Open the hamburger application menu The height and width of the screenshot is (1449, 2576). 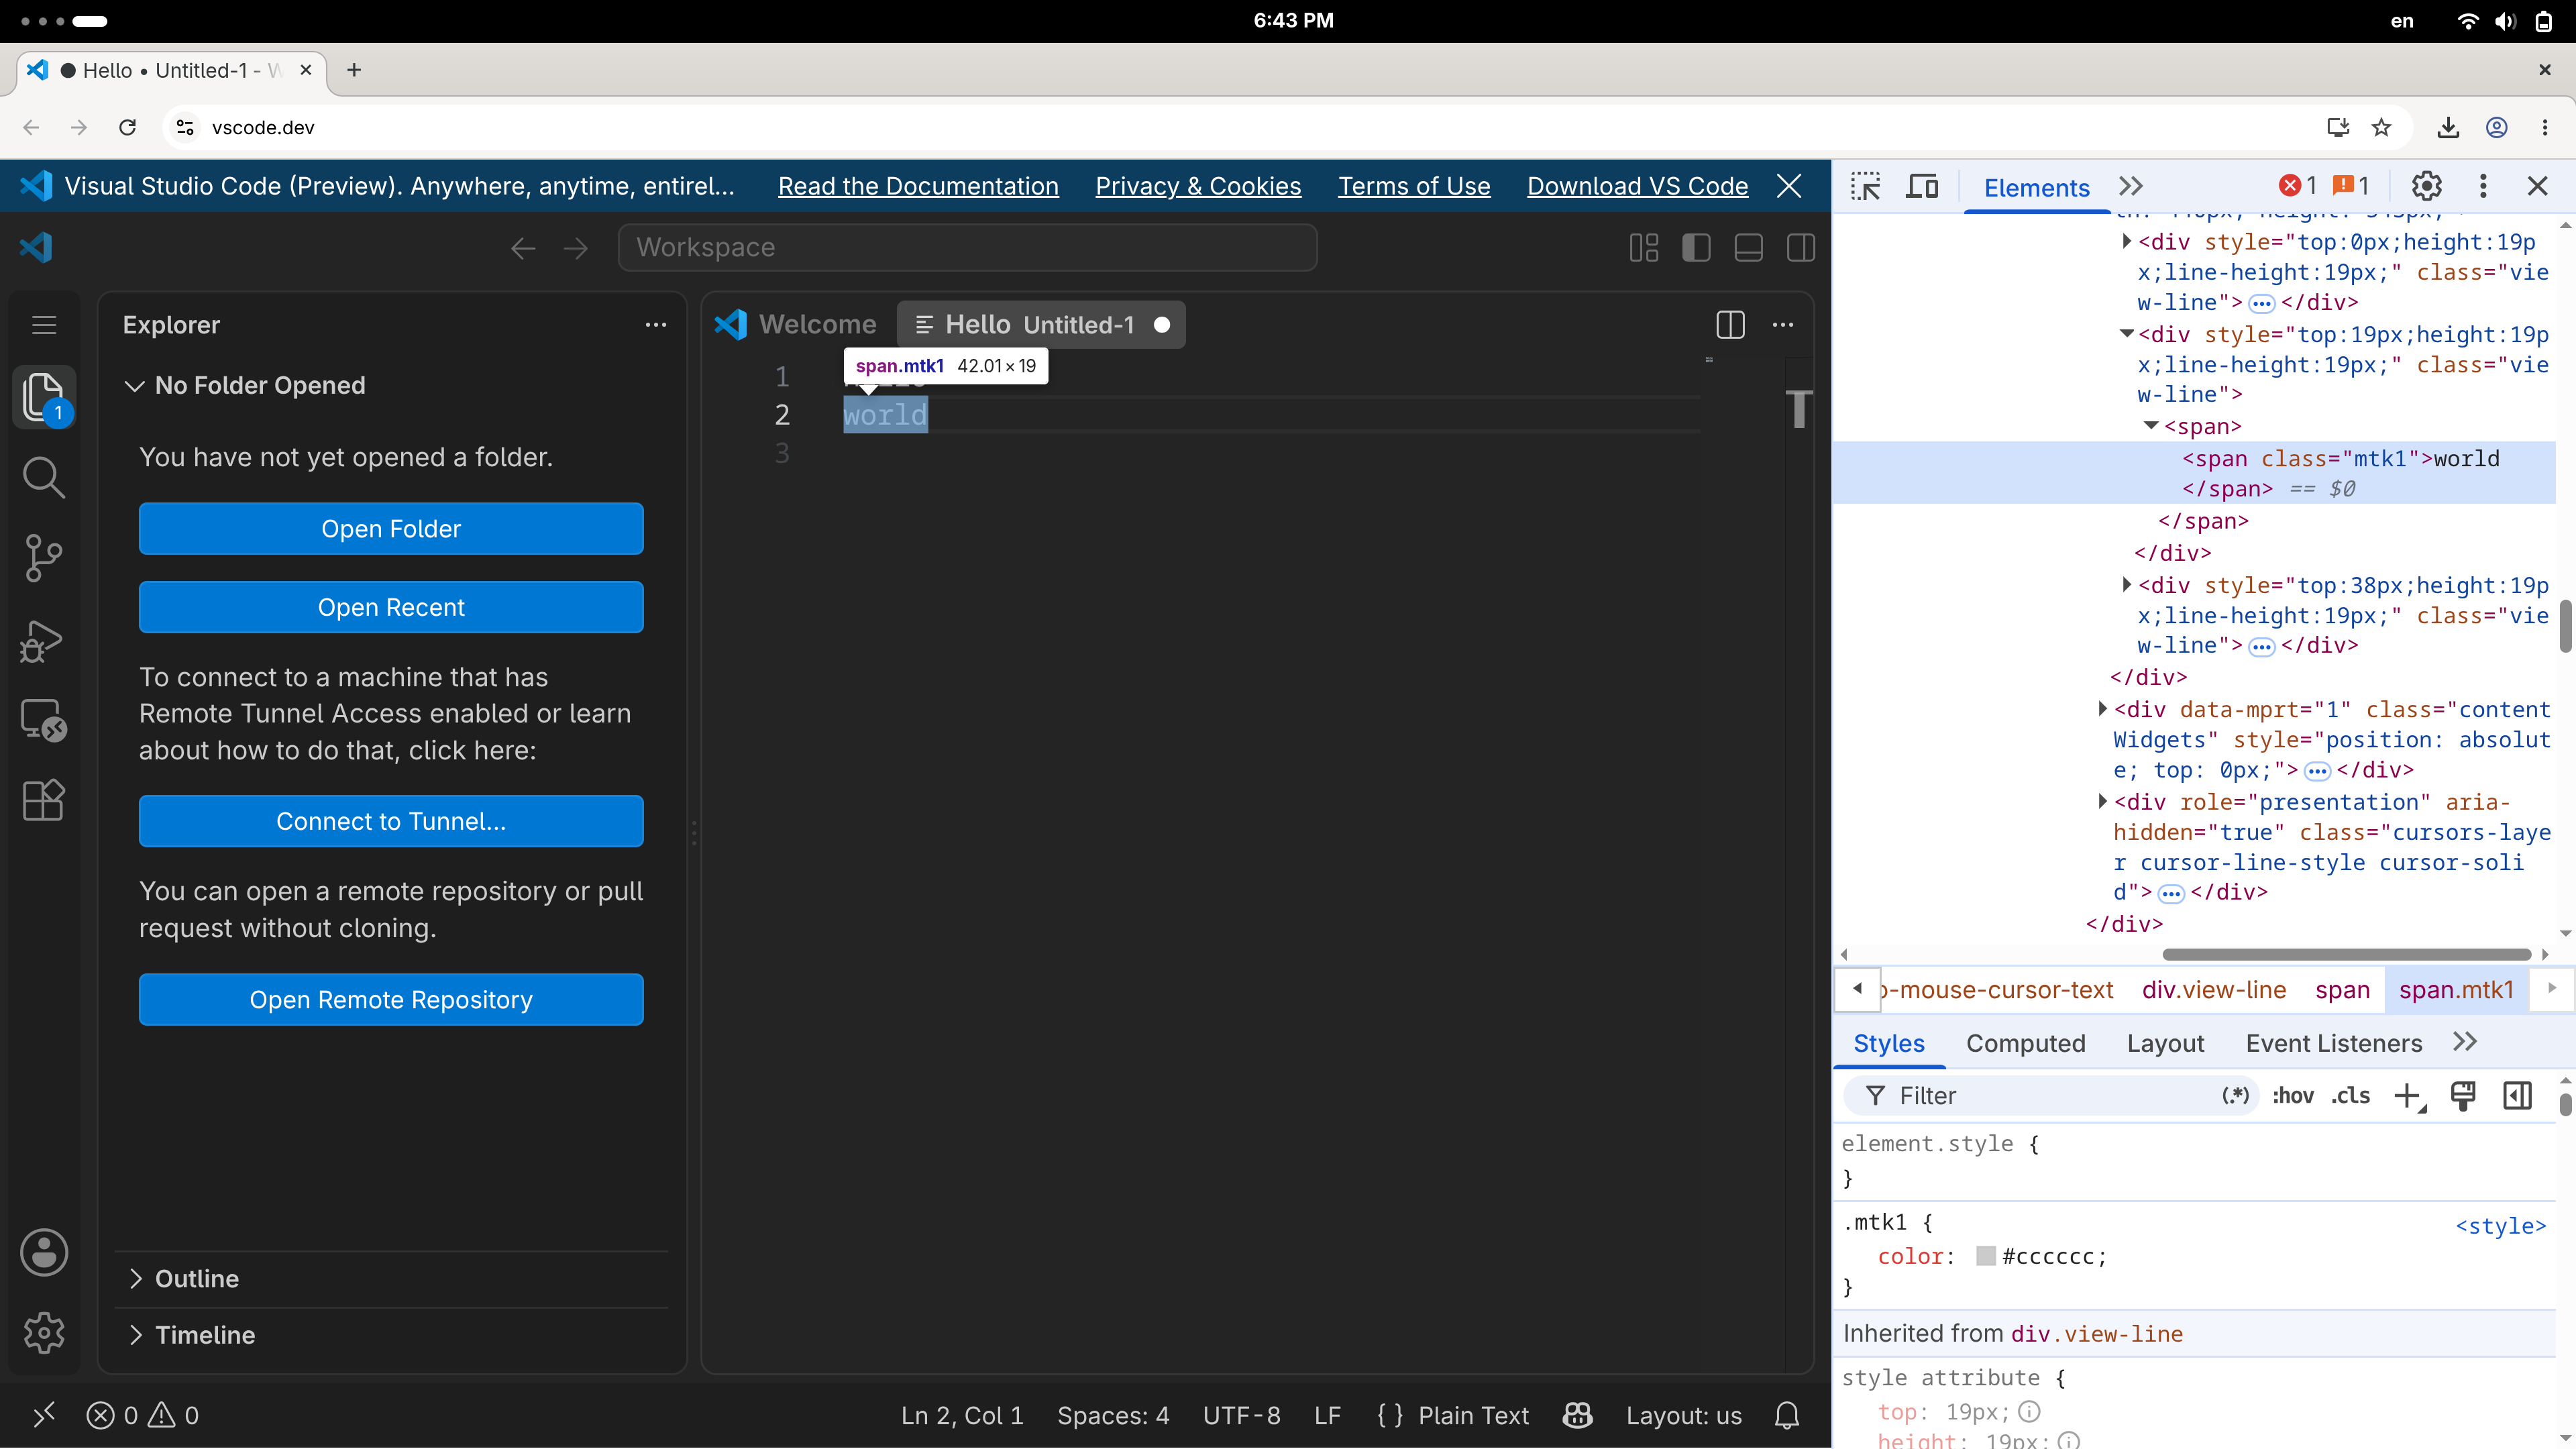44,325
